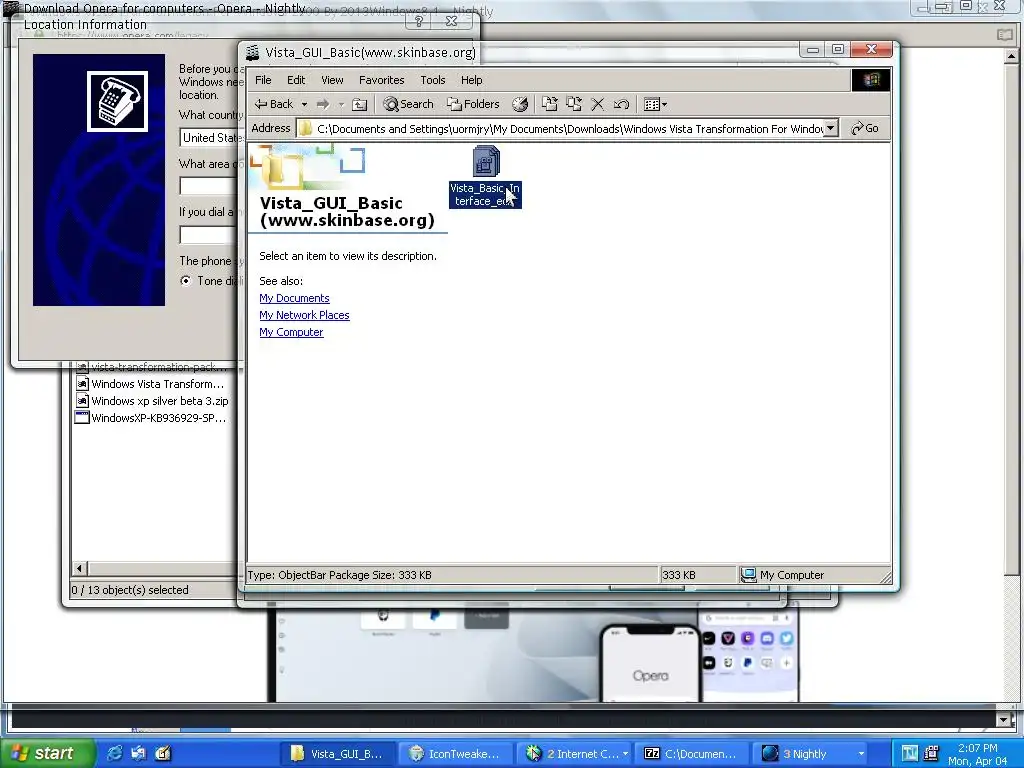Launch Internet Explorer from Quick Launch
1024x768 pixels.
114,753
